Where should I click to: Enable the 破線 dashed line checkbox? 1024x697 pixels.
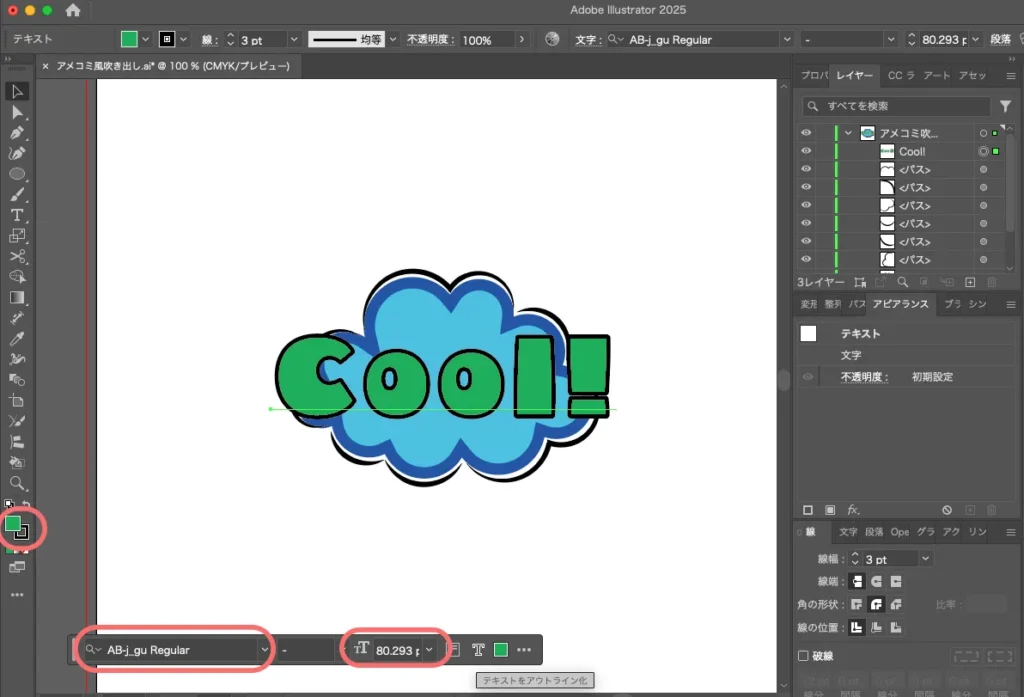803,656
